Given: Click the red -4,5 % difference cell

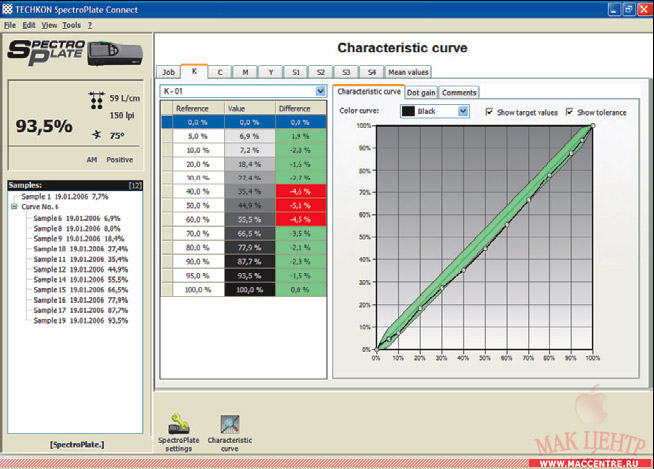Looking at the screenshot, I should click(x=300, y=219).
